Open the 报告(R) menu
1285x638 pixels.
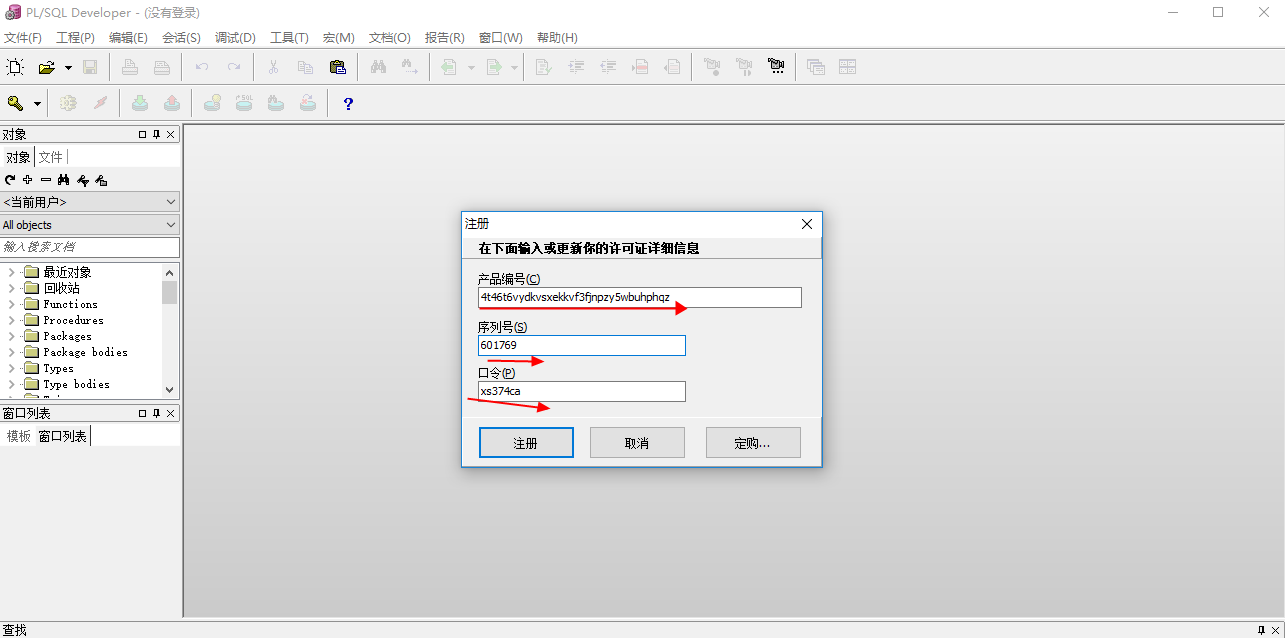pyautogui.click(x=444, y=38)
